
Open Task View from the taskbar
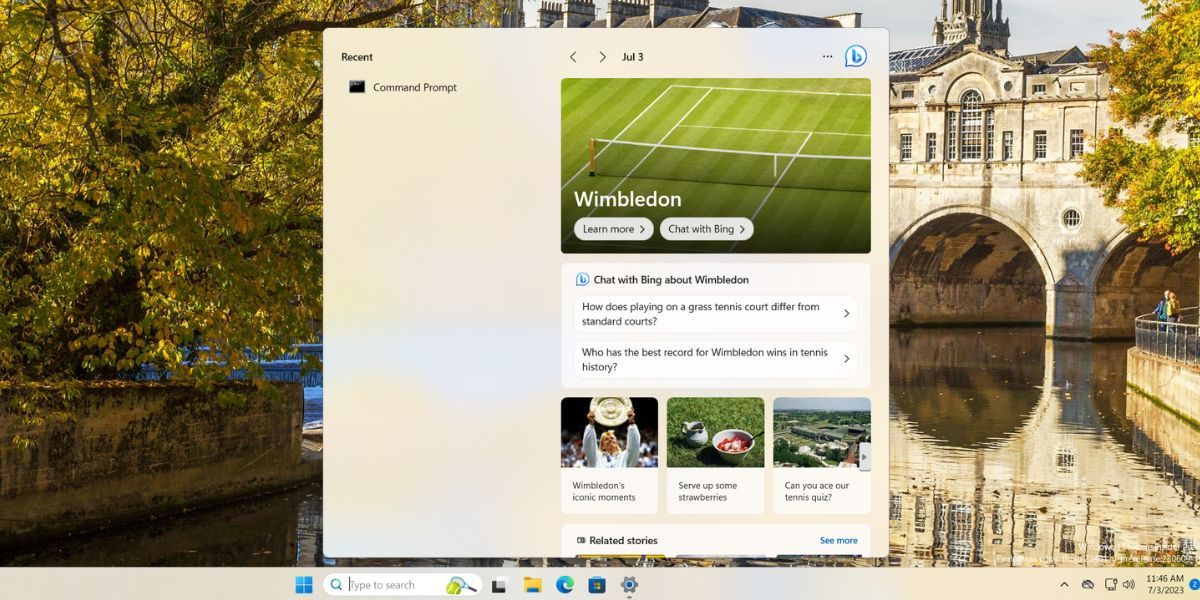[x=497, y=583]
